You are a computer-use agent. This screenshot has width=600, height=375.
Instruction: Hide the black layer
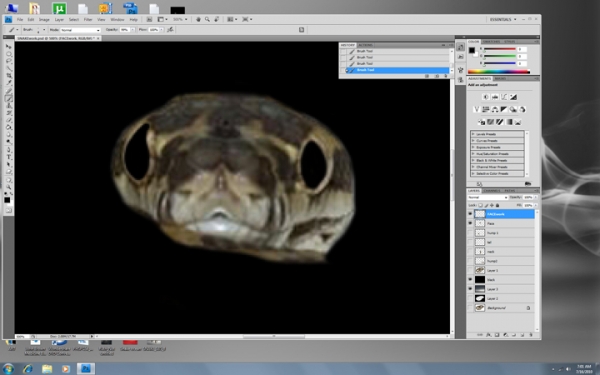click(470, 279)
